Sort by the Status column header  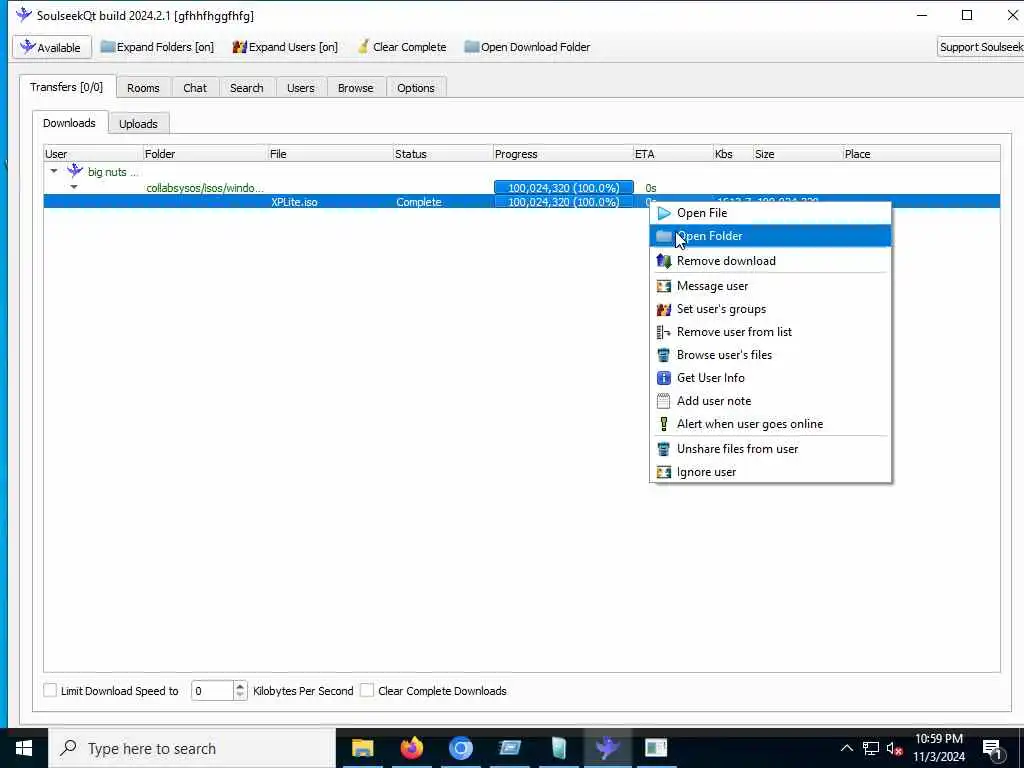click(x=443, y=153)
